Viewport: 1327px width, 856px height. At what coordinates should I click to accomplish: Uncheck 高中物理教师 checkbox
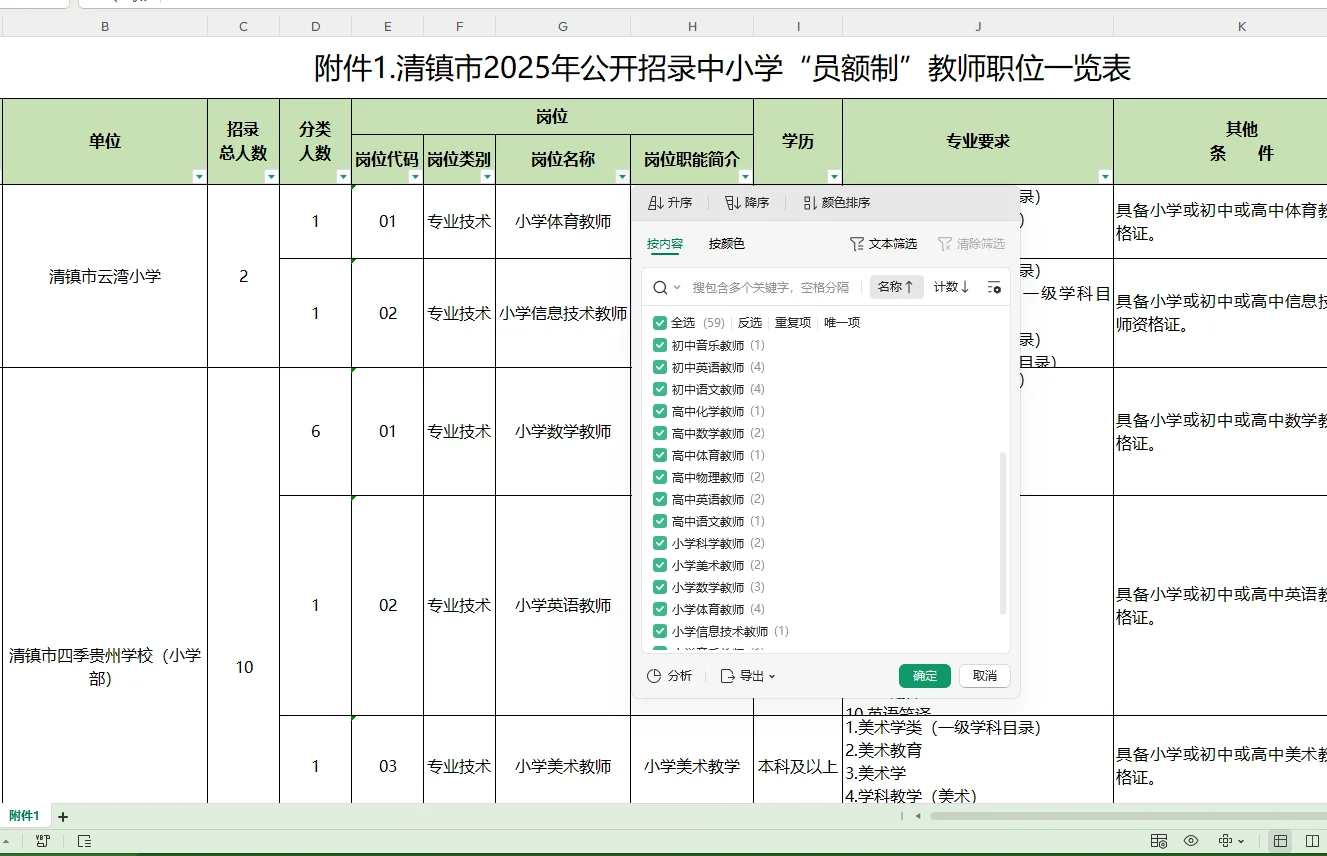click(x=660, y=477)
